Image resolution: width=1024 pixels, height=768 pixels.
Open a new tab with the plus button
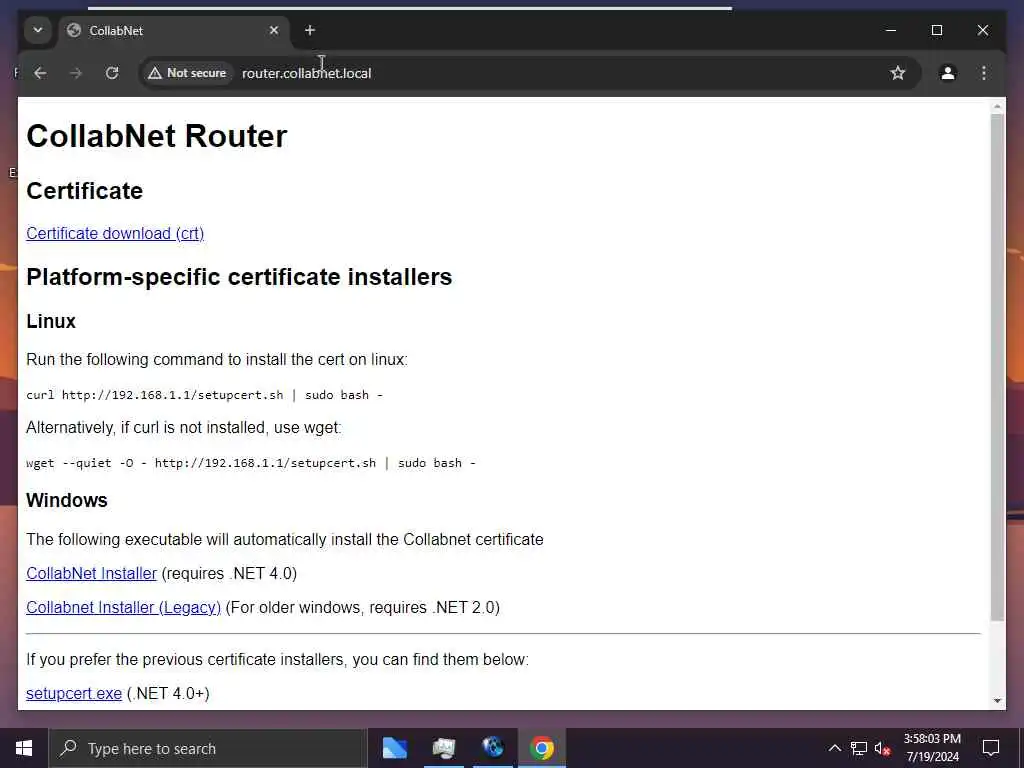click(310, 30)
